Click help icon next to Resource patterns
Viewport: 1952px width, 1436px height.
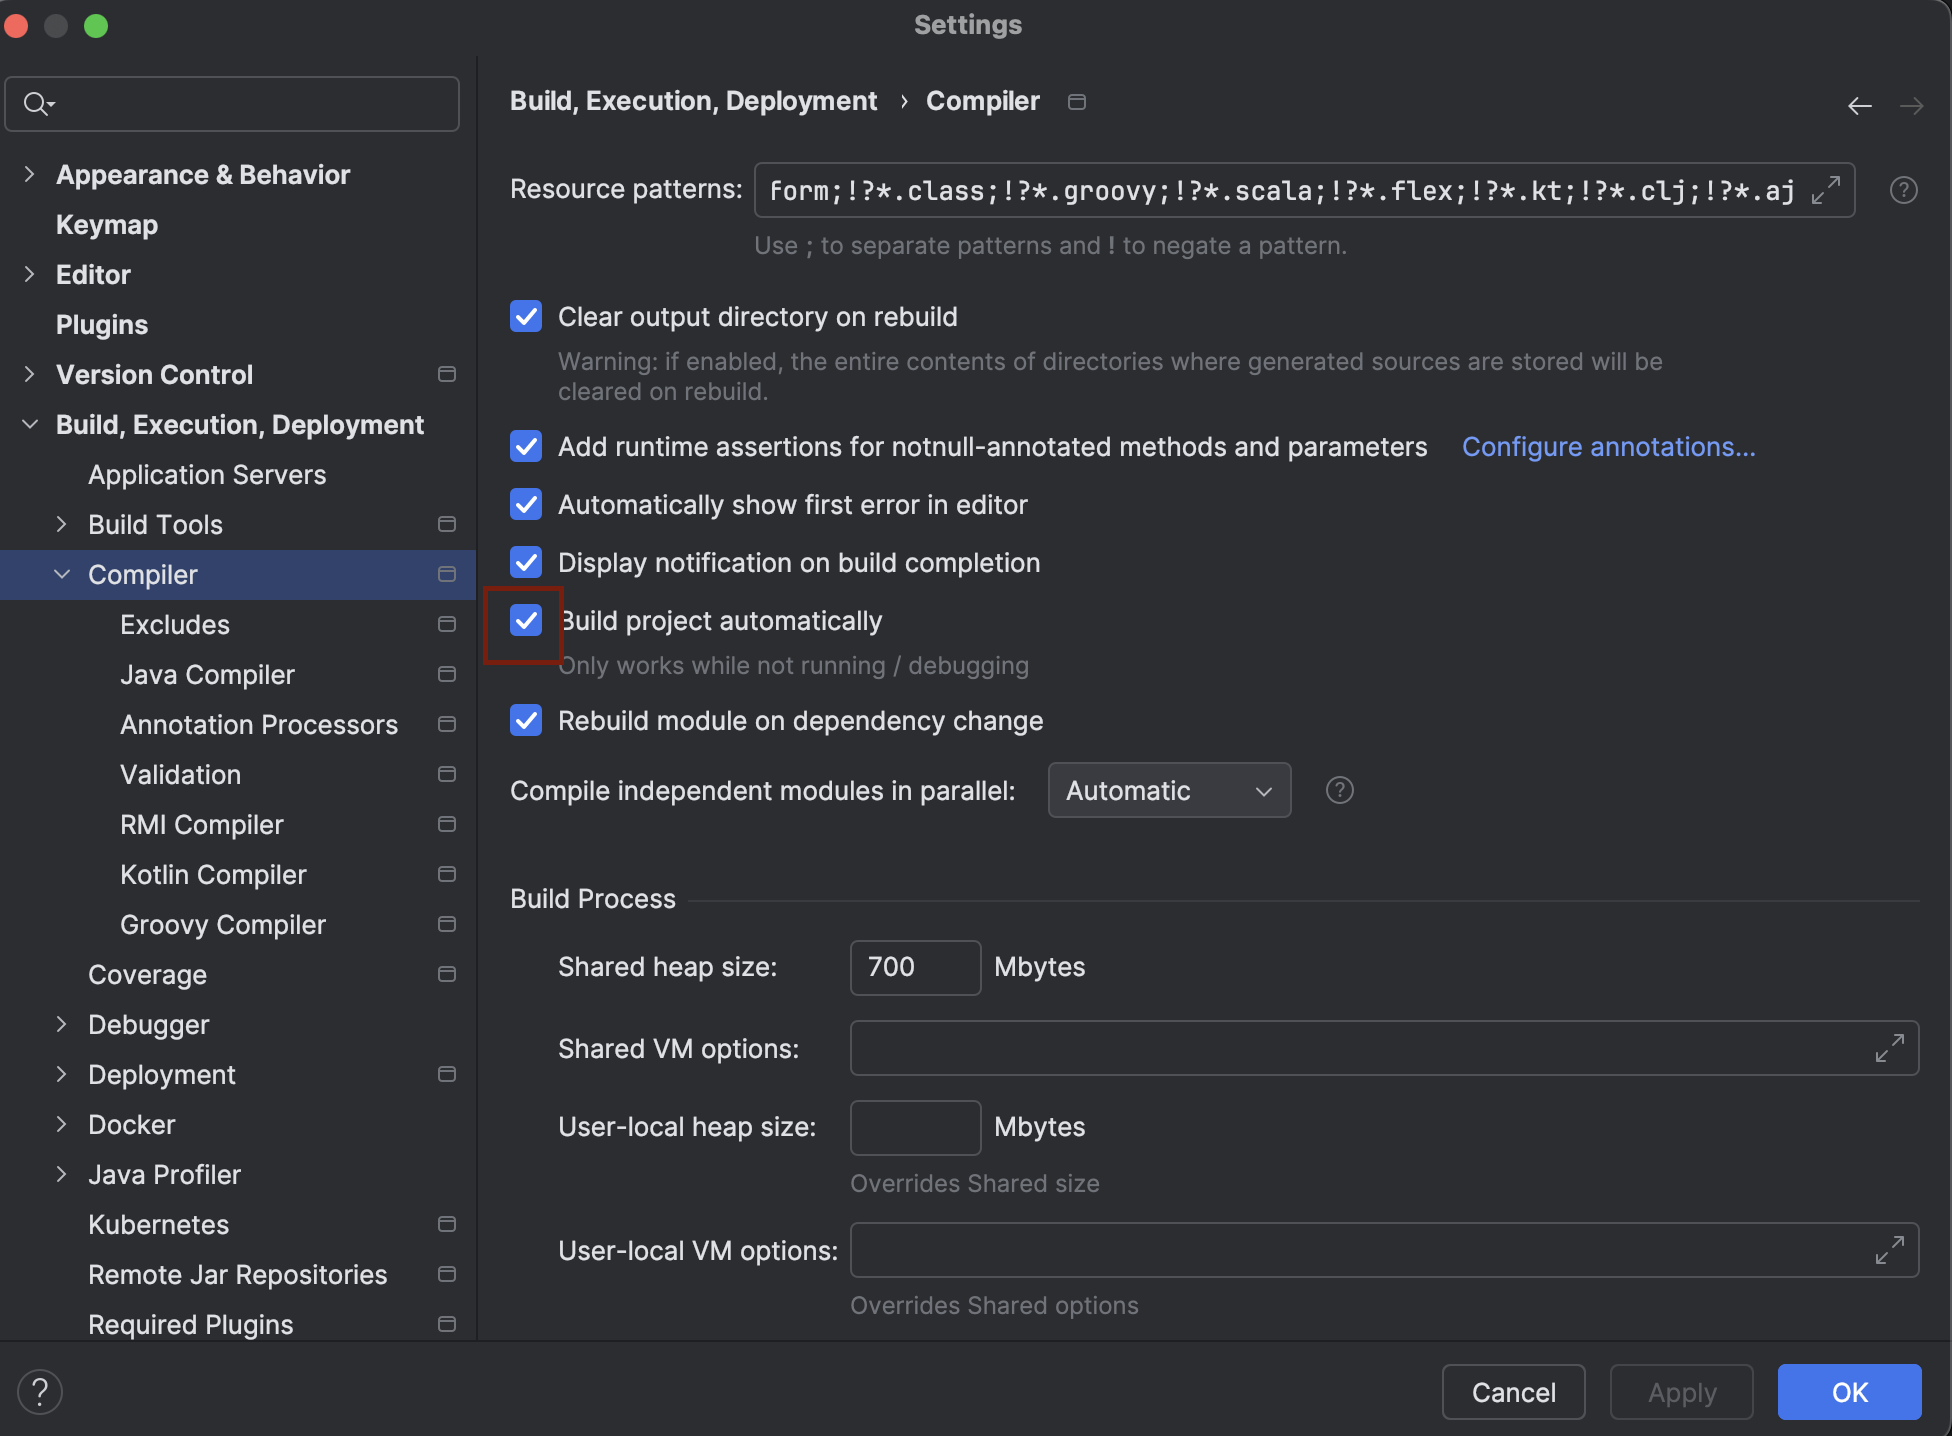coord(1903,190)
